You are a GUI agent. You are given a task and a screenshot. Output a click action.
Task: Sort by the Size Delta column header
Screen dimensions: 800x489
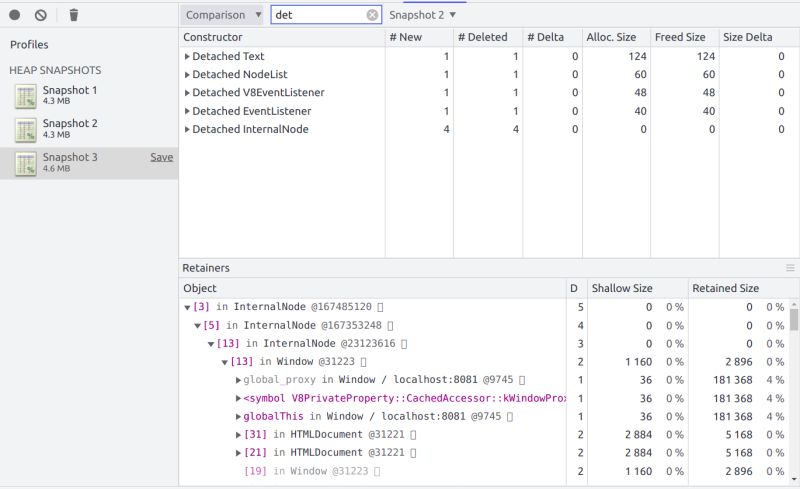point(759,37)
